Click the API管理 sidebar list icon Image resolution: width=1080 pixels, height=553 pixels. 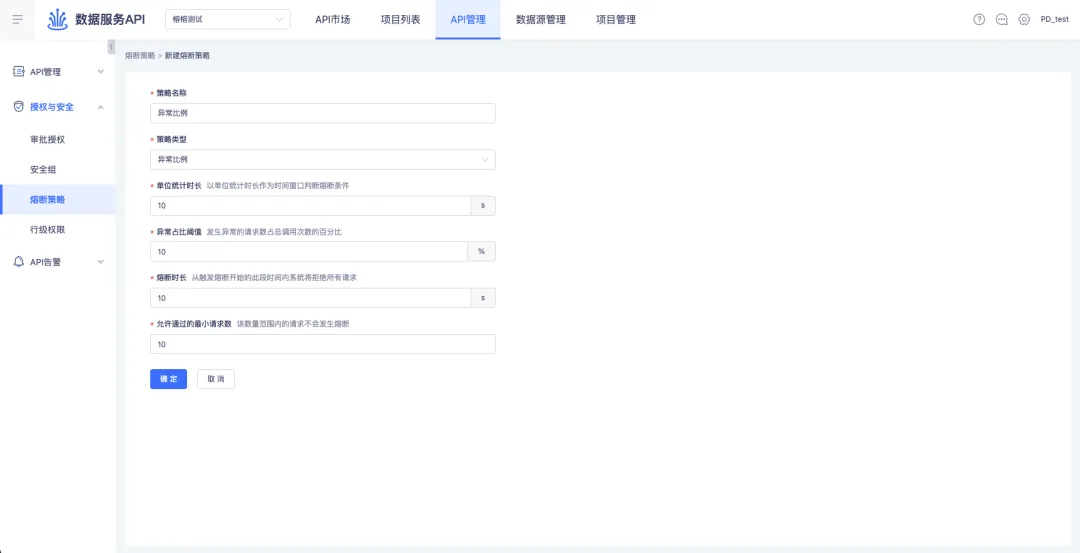point(19,72)
